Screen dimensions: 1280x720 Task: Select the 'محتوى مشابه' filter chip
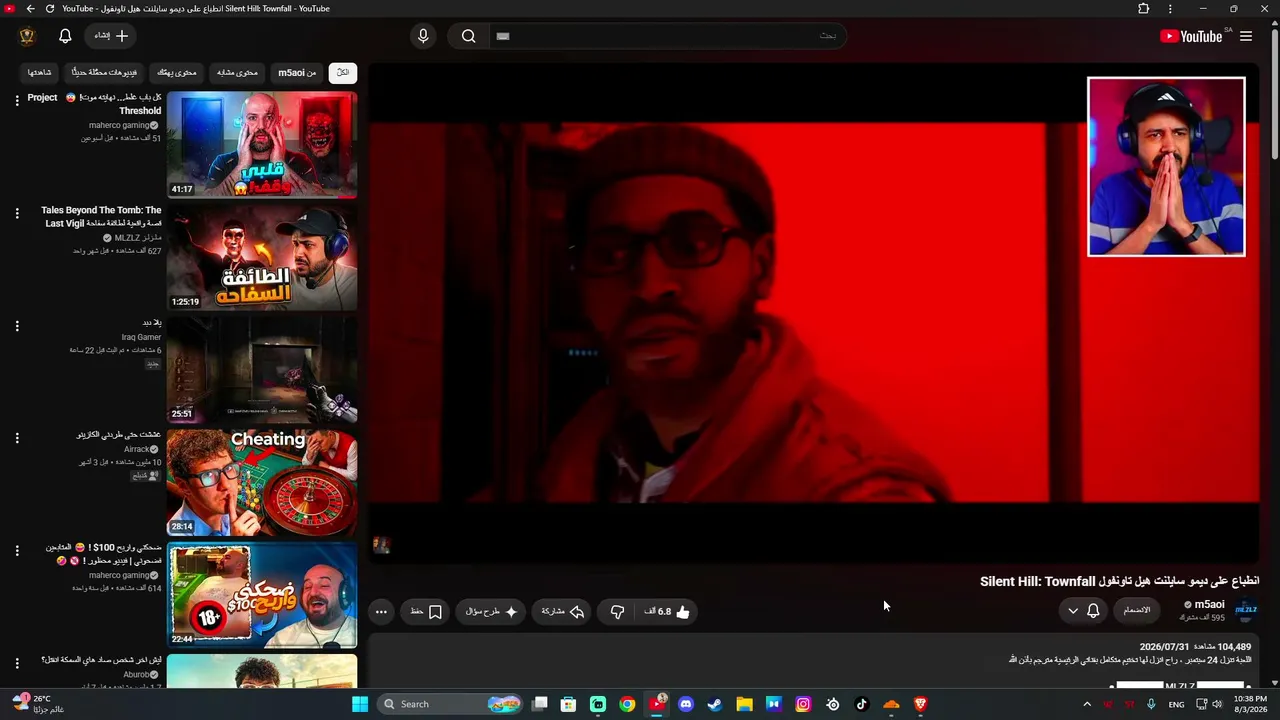point(237,72)
